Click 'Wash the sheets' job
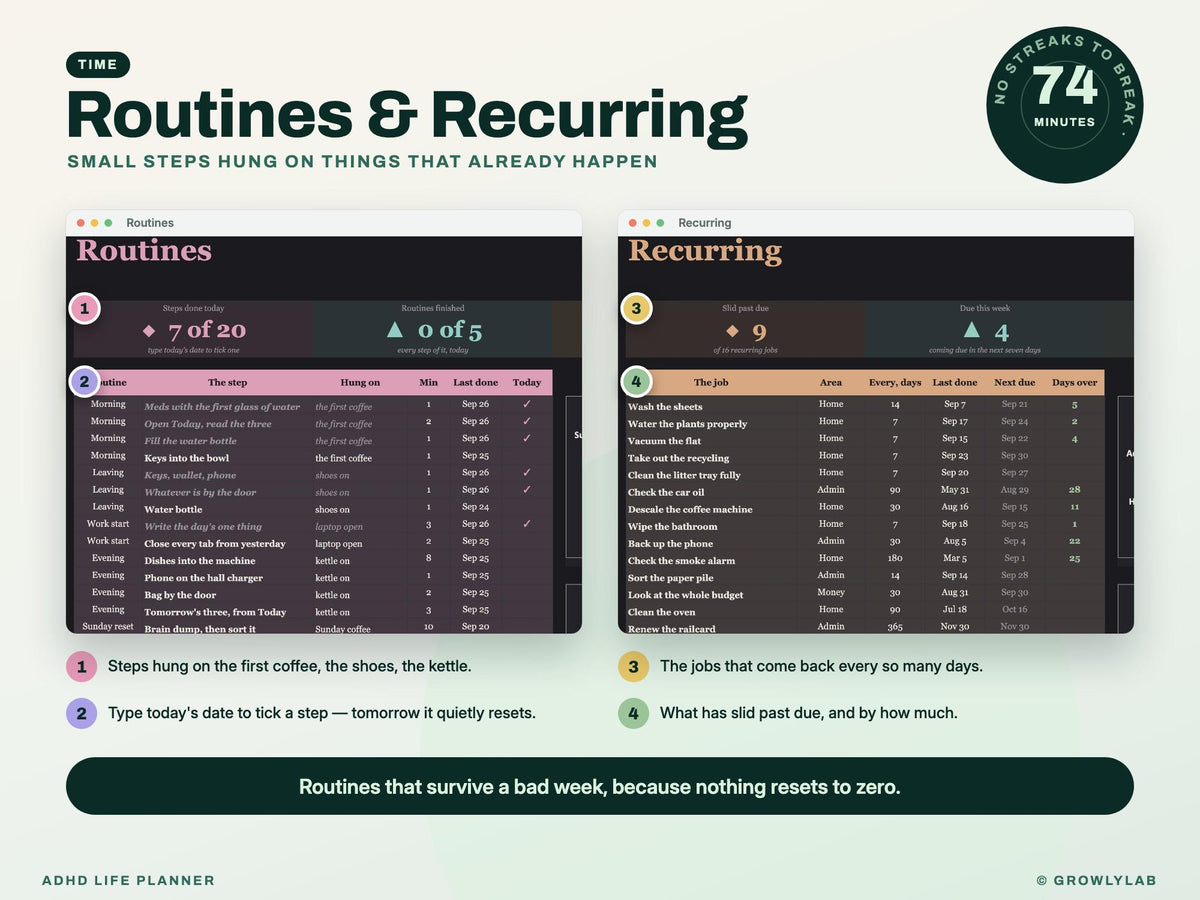This screenshot has width=1200, height=900. click(665, 407)
